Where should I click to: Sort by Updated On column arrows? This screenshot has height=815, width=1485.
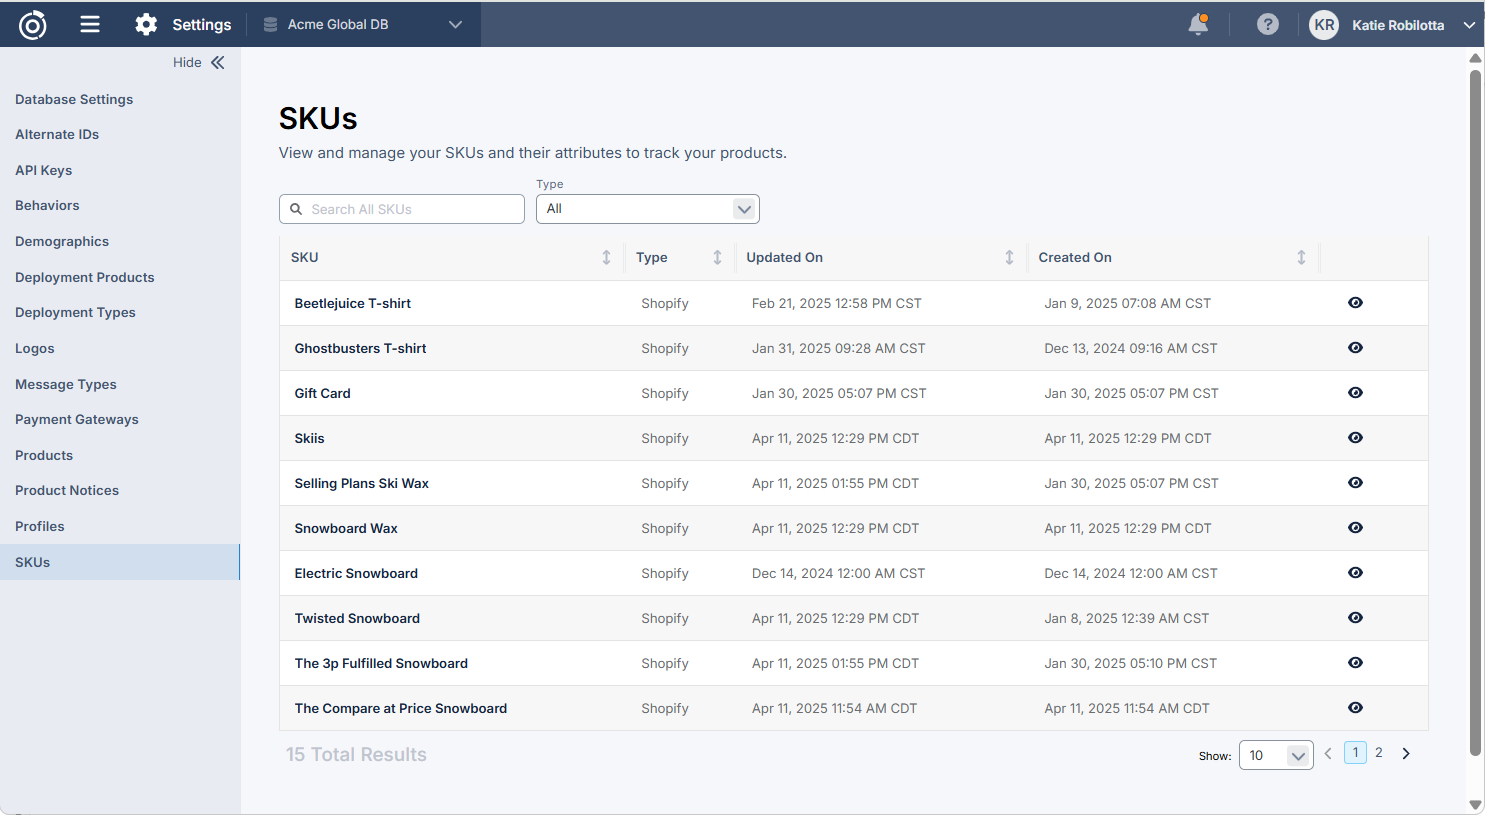pos(1009,258)
